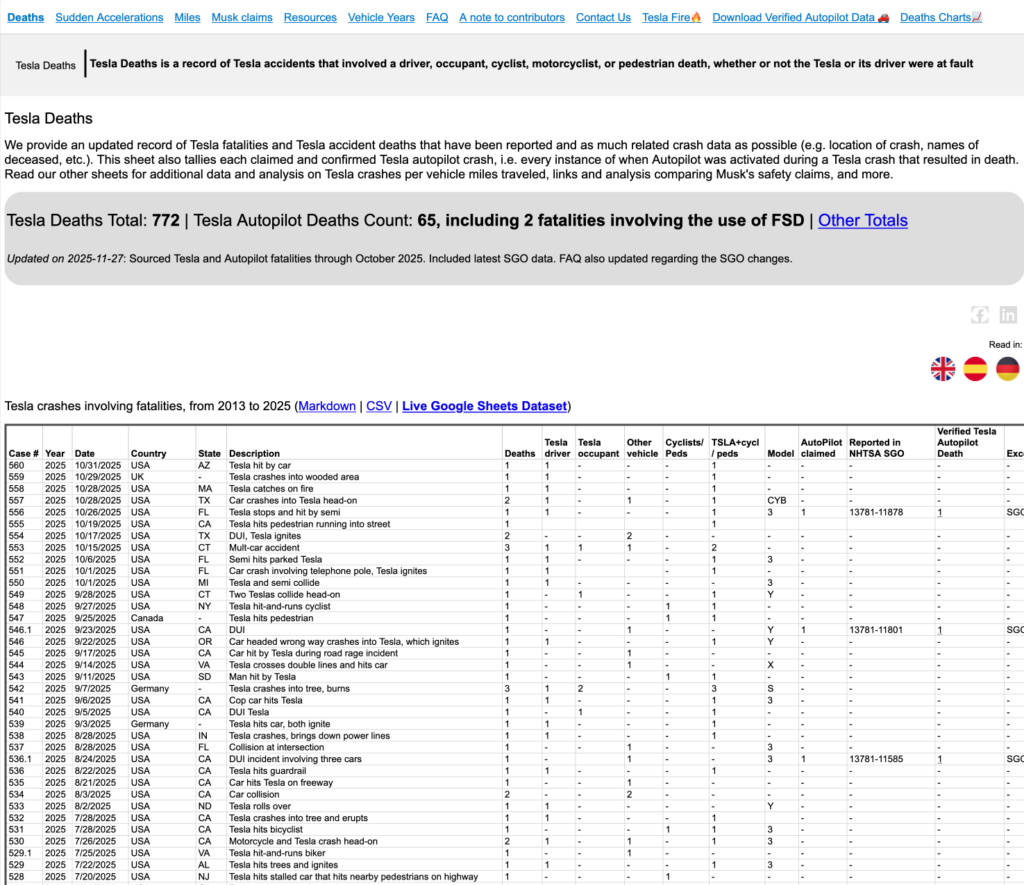
Task: Click SGO number 13781-11801
Action: coord(876,630)
